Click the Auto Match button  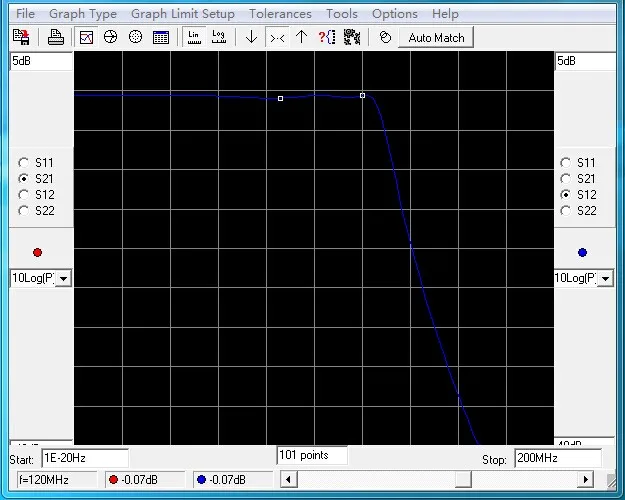click(436, 37)
